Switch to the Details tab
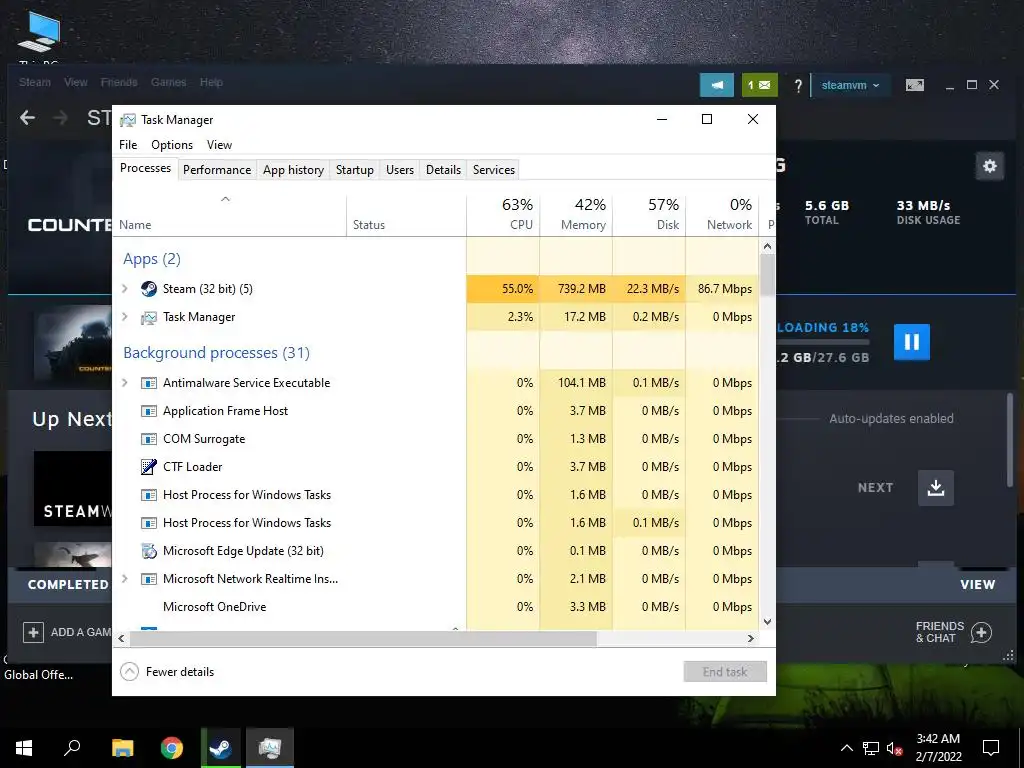This screenshot has width=1024, height=768. pyautogui.click(x=443, y=170)
